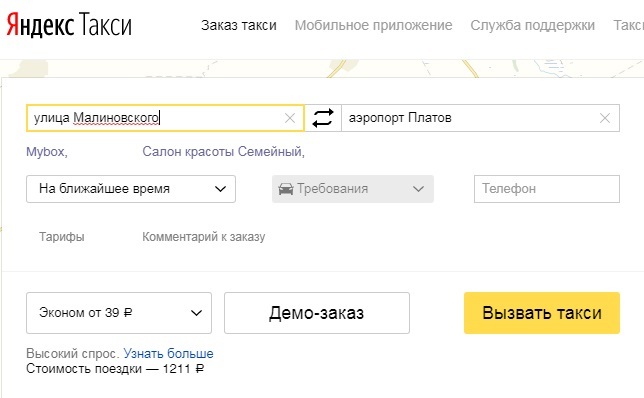Open the Эконом от 39 ₽ tariff dropdown
The height and width of the screenshot is (398, 644).
coord(119,313)
